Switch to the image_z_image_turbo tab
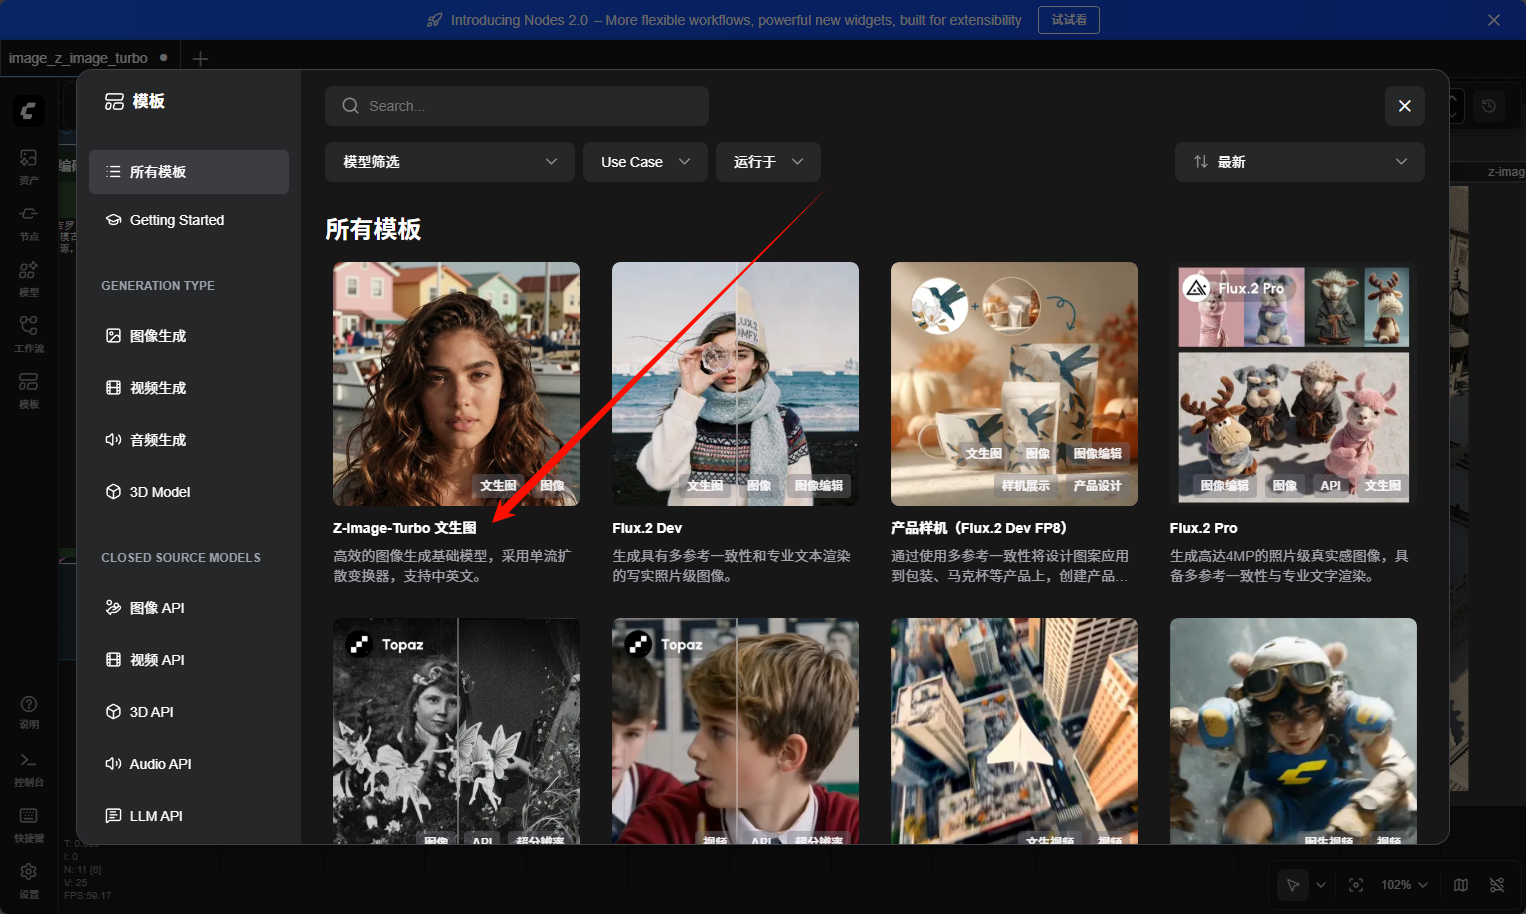This screenshot has width=1526, height=914. (80, 57)
